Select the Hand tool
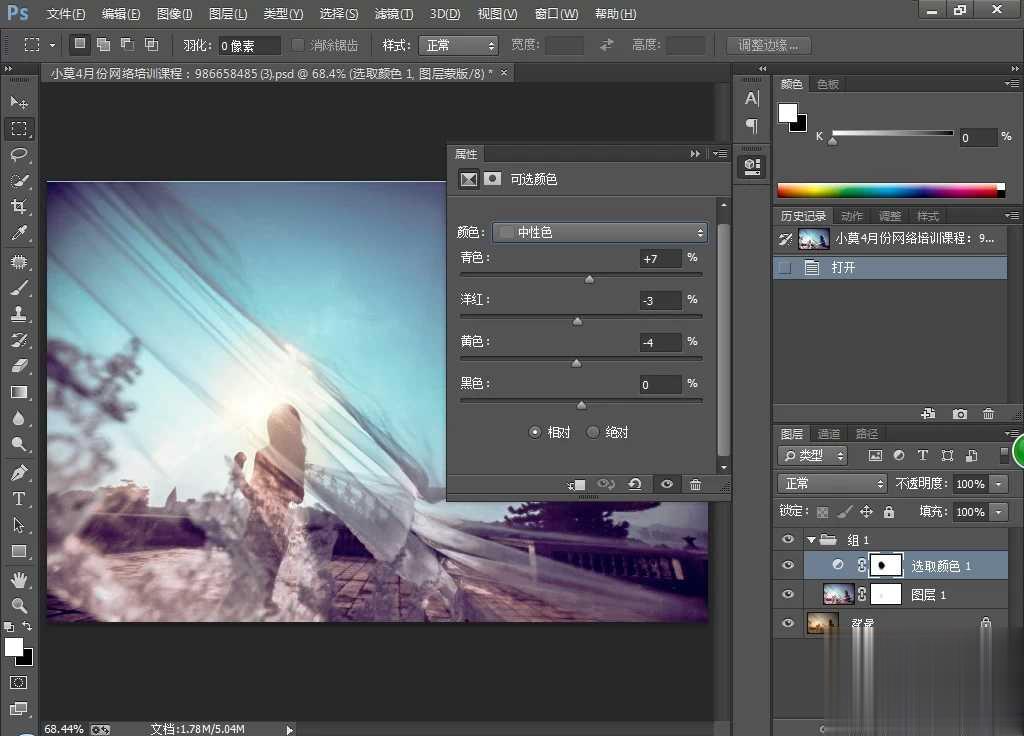 coord(19,579)
